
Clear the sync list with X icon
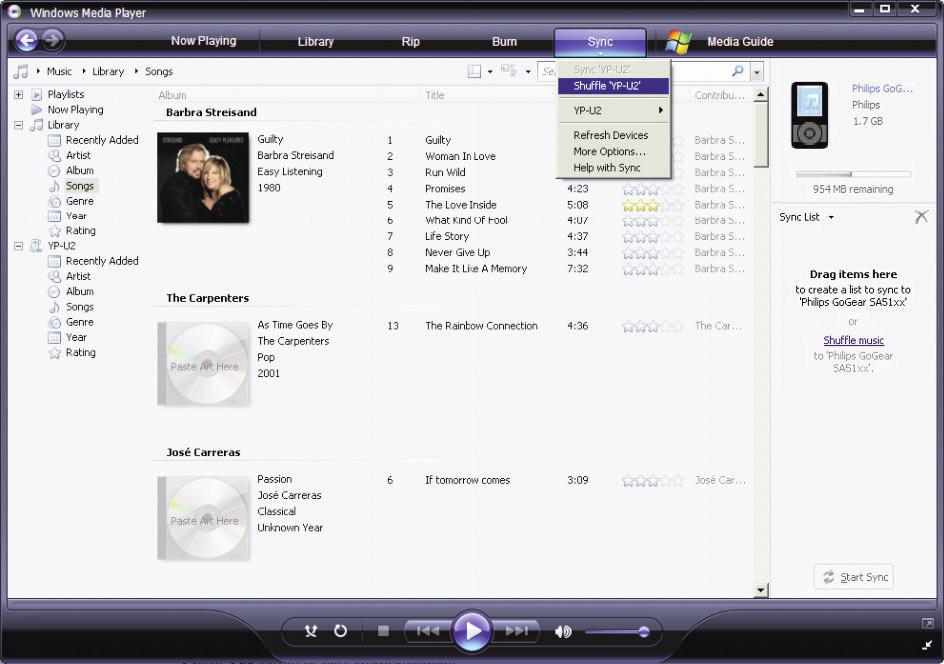(x=921, y=217)
